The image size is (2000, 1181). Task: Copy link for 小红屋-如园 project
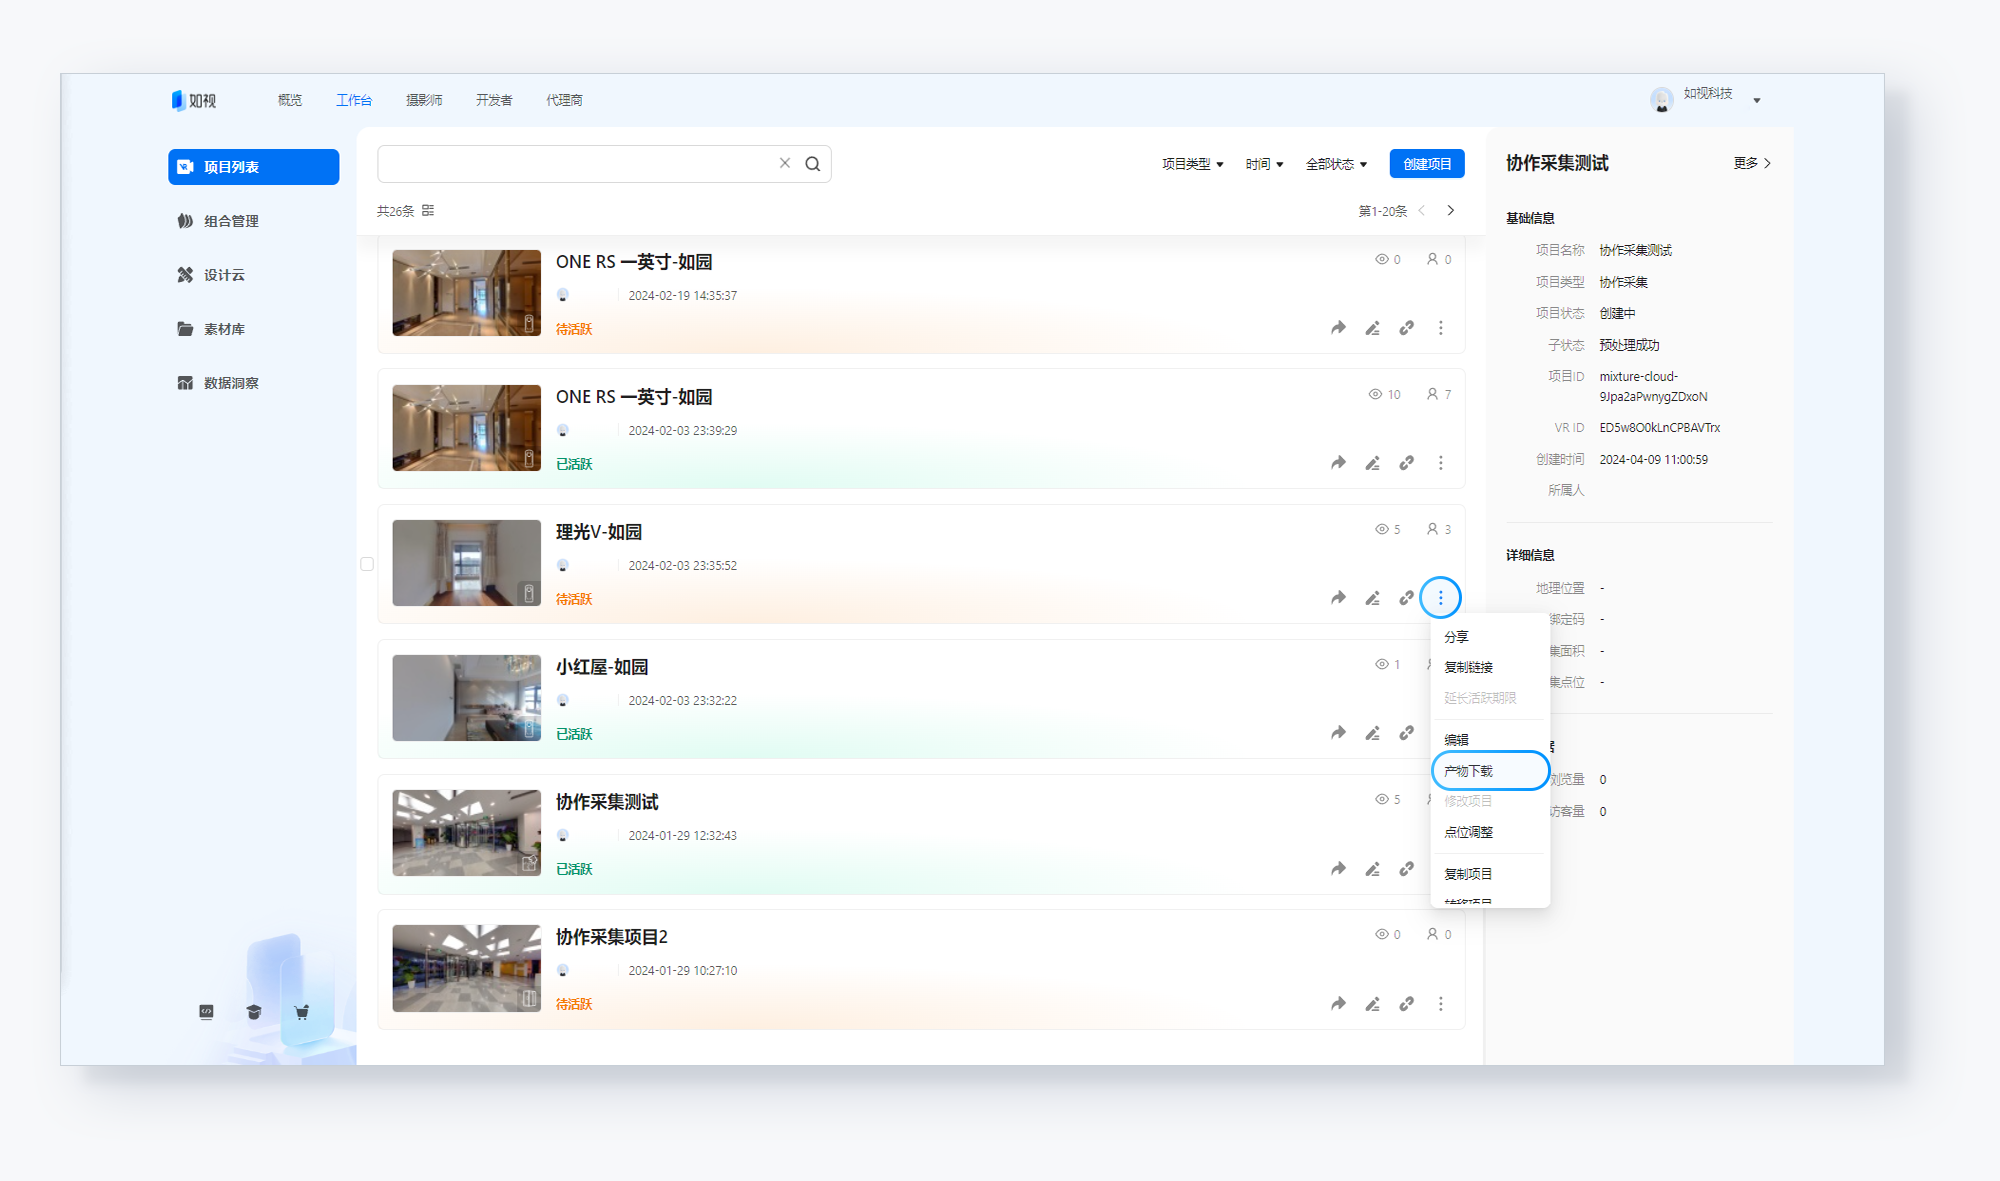(x=1406, y=733)
